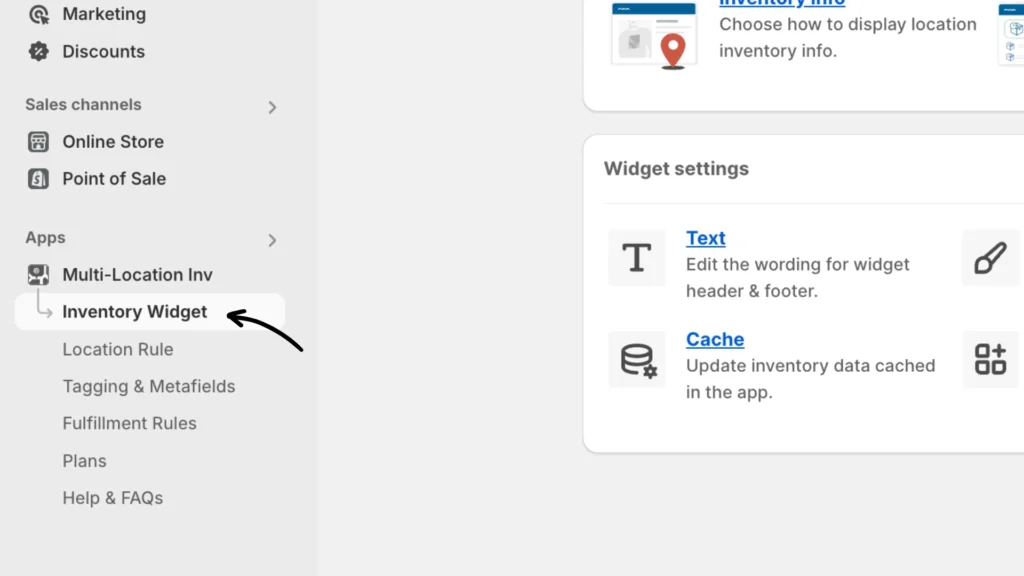
Task: Open Tagging & Metafields section
Action: (x=149, y=386)
